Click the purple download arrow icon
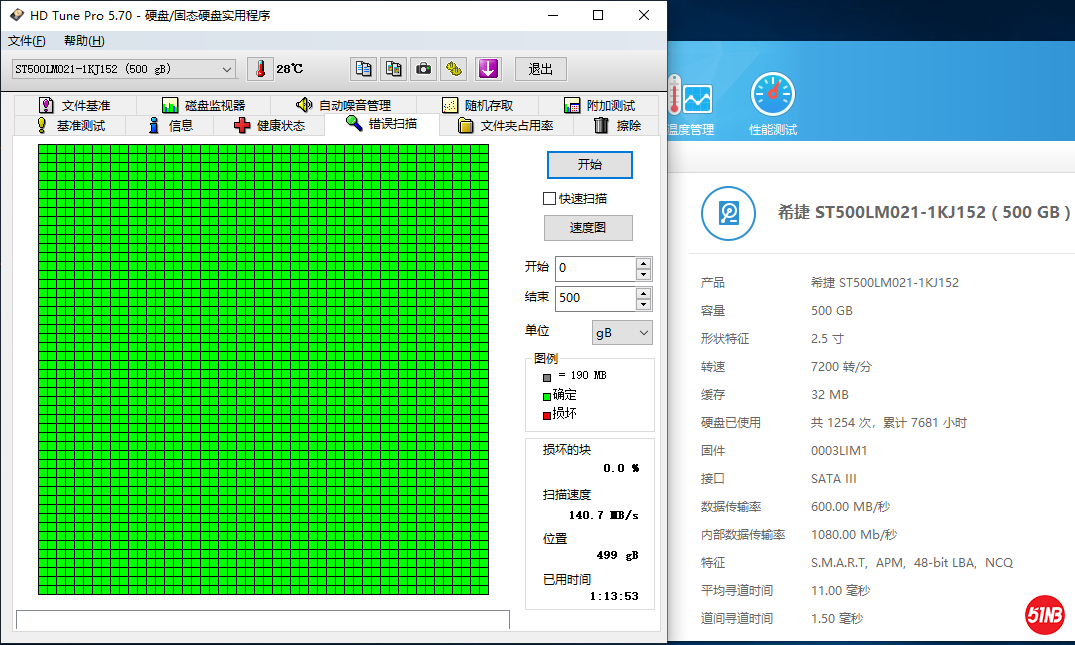 pos(487,69)
